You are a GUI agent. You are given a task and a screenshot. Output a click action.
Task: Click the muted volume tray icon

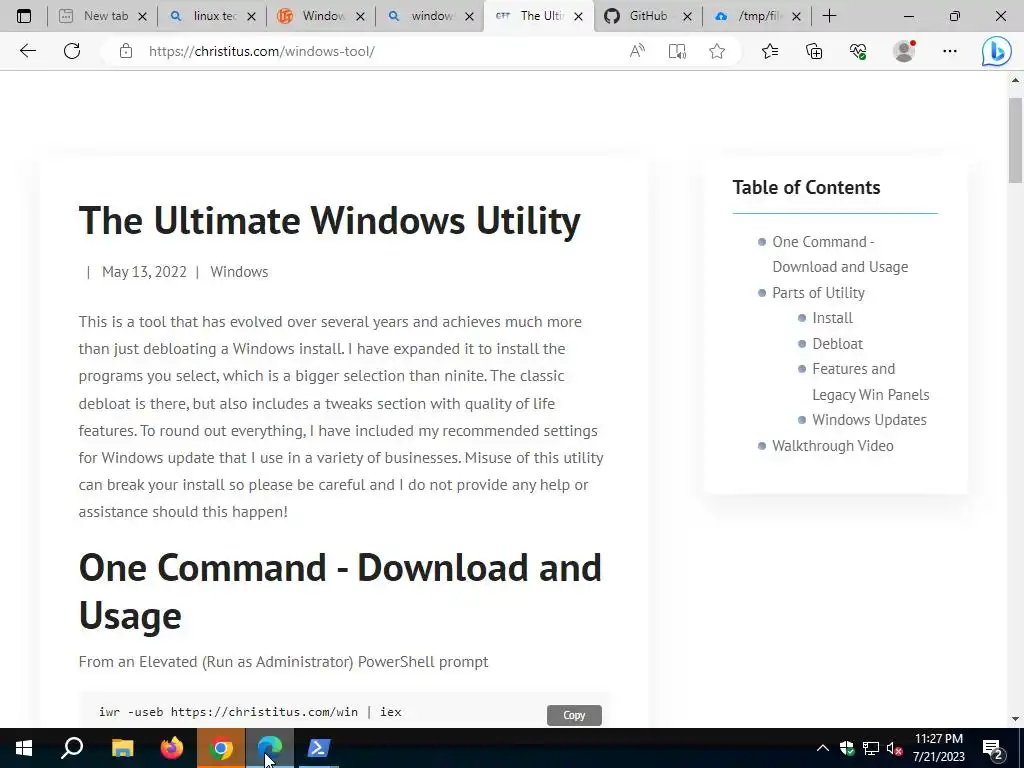894,748
